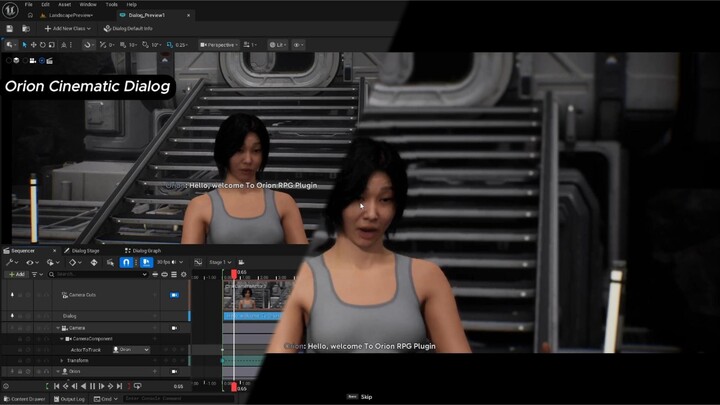Open the Output Log

(69, 399)
